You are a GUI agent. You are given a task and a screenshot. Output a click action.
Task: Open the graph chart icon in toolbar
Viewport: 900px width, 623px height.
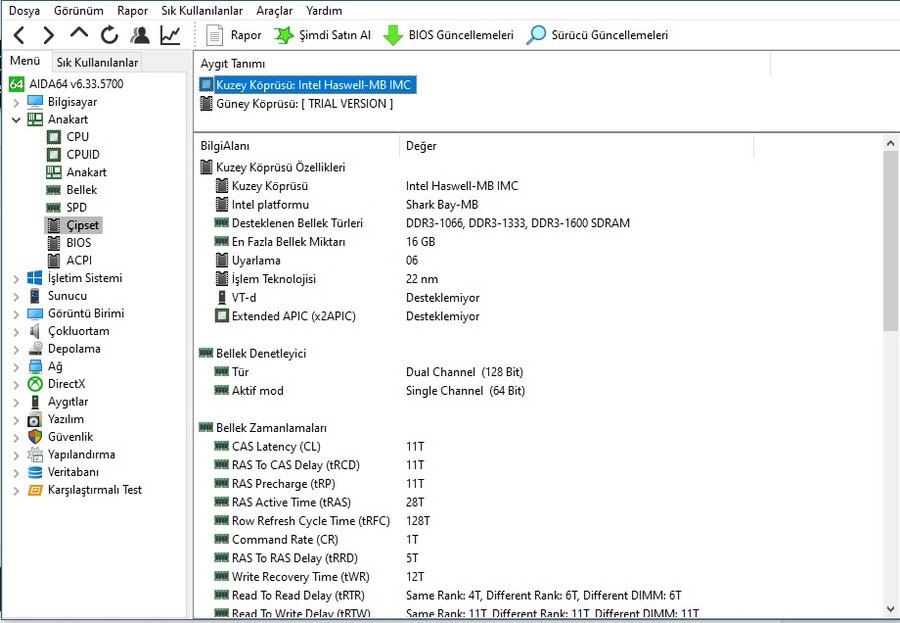click(x=170, y=36)
